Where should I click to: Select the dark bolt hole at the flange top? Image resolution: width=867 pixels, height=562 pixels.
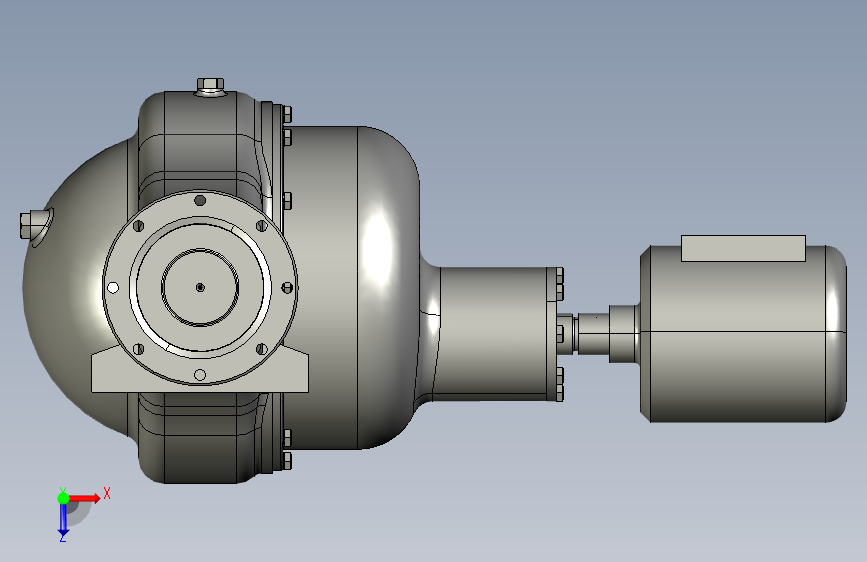[x=200, y=200]
